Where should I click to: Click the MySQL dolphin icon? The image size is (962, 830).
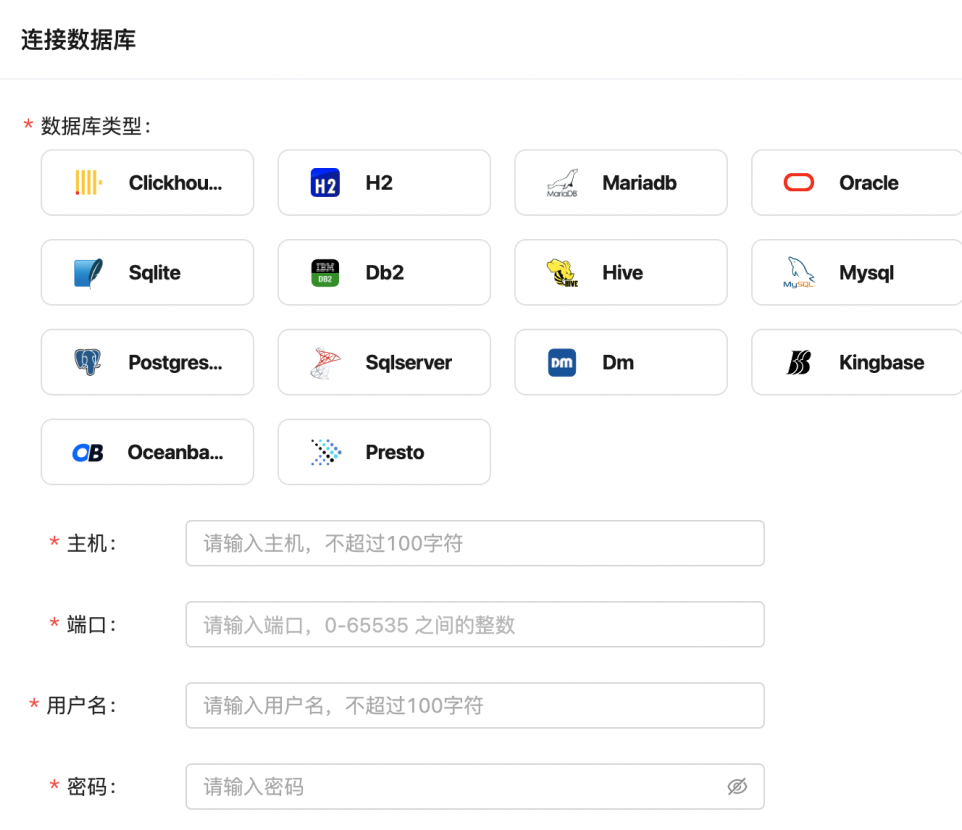[x=799, y=273]
